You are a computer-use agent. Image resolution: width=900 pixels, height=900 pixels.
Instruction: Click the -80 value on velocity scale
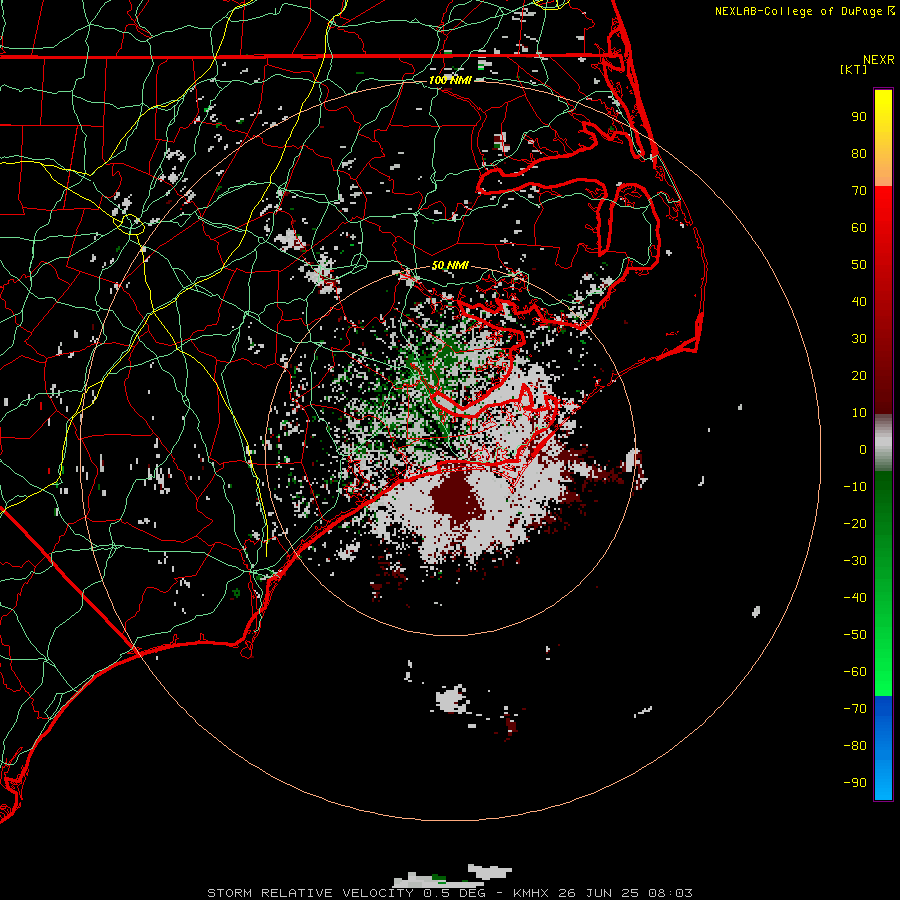pos(855,746)
